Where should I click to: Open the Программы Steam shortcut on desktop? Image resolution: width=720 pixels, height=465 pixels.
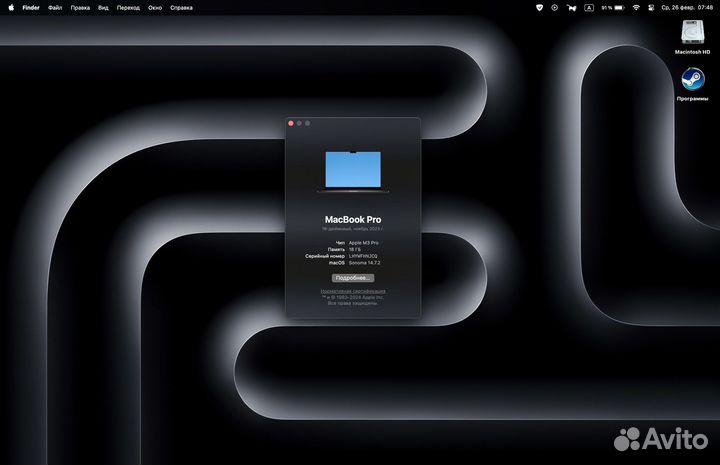692,80
